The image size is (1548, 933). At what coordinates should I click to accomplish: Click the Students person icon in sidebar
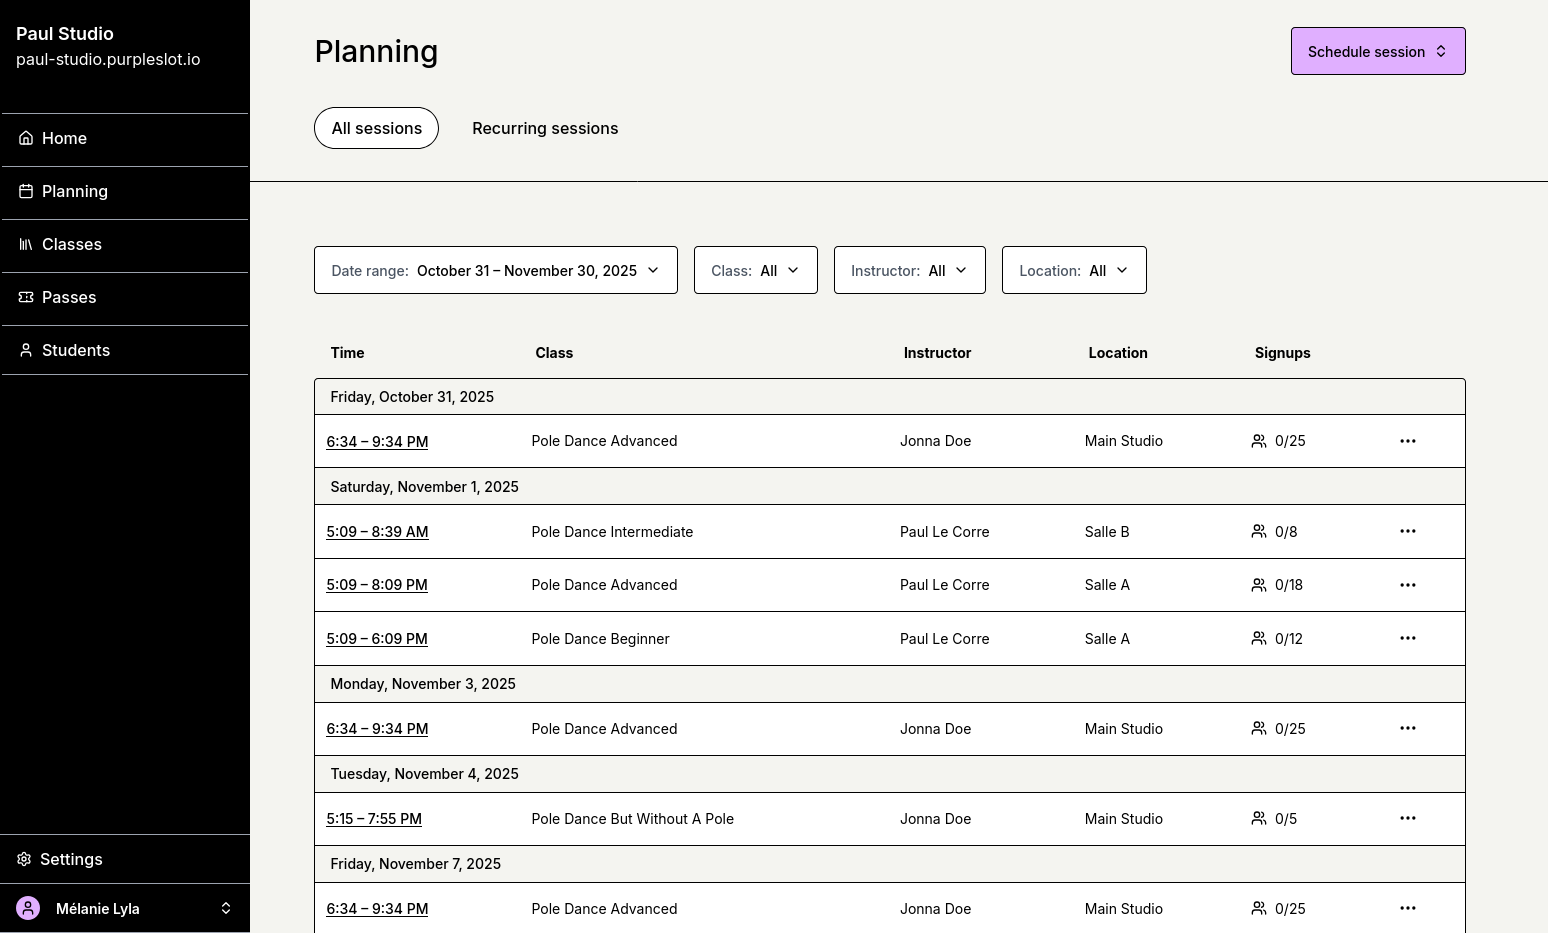[x=26, y=350]
